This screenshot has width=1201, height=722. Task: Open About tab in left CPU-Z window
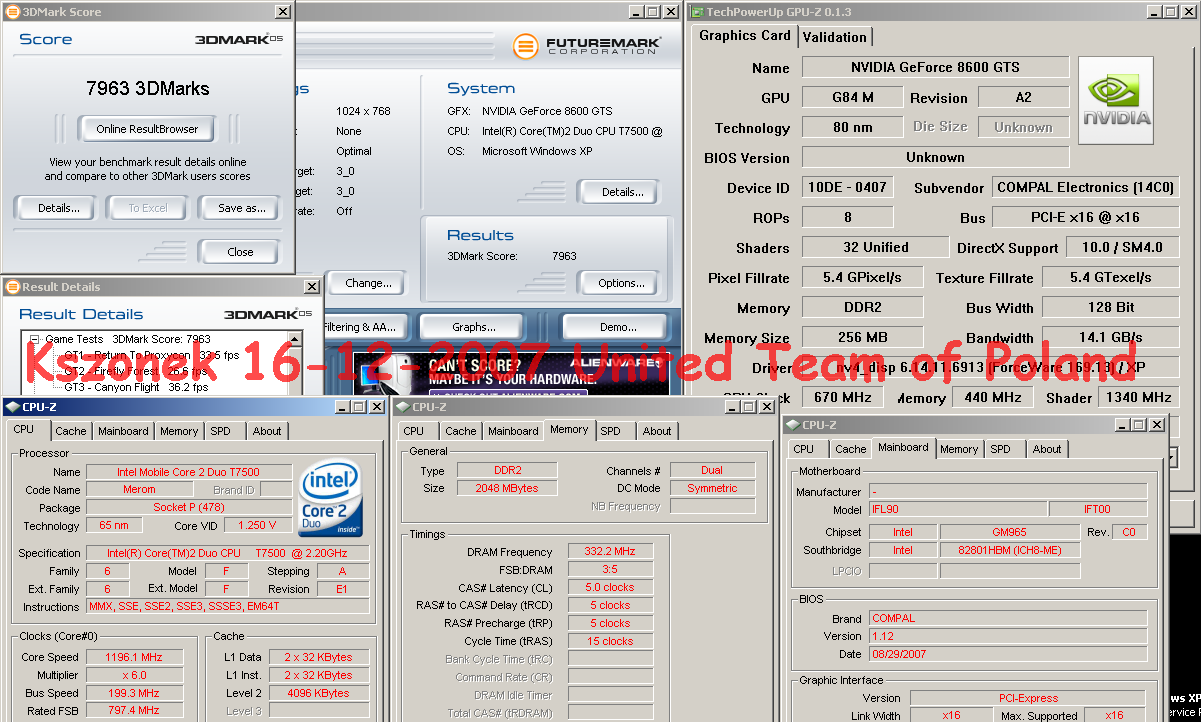267,431
